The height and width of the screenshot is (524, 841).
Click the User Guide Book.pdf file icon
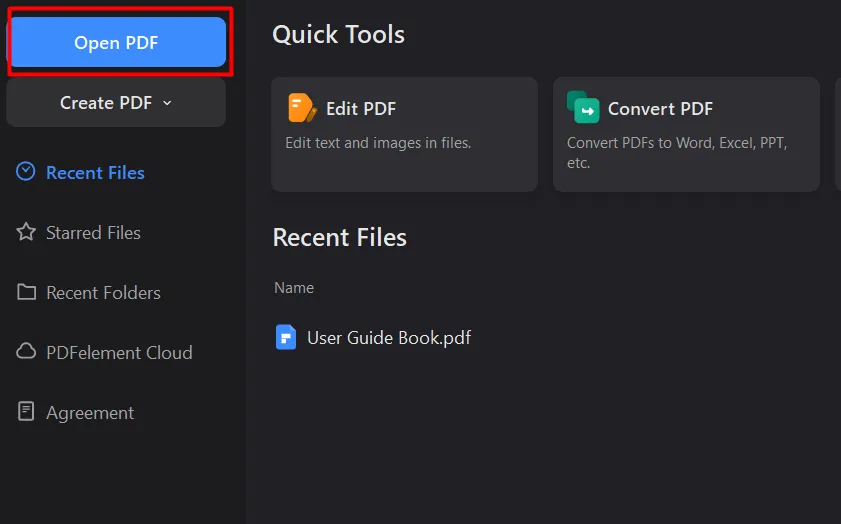[x=286, y=337]
